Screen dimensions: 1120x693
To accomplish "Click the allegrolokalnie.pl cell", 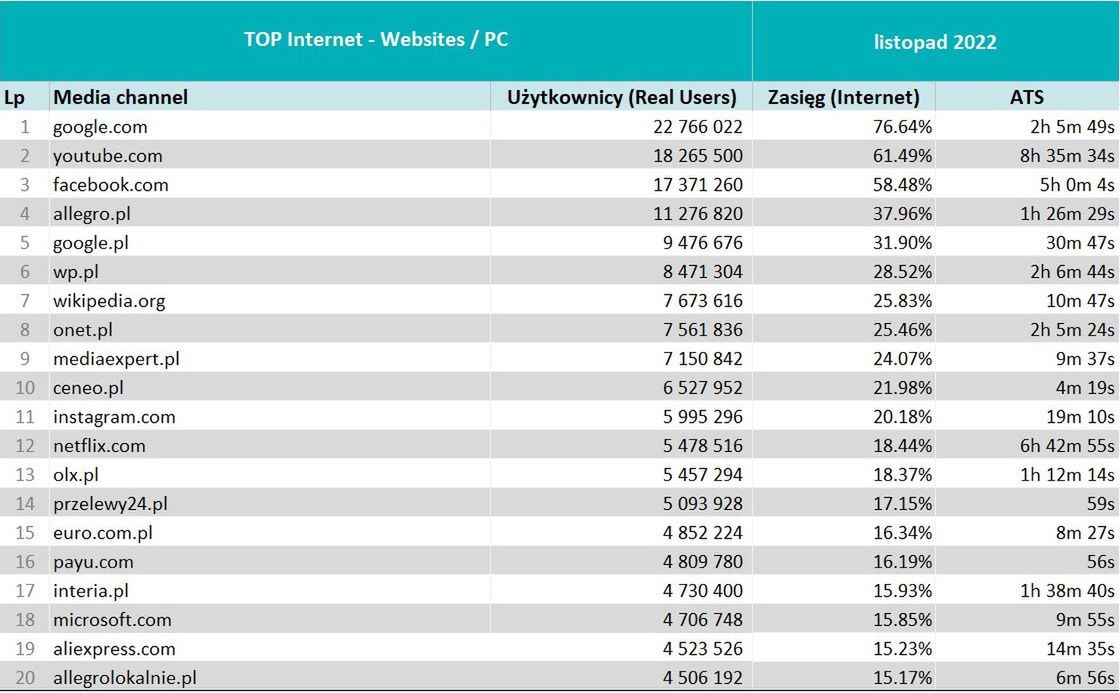I will click(124, 678).
